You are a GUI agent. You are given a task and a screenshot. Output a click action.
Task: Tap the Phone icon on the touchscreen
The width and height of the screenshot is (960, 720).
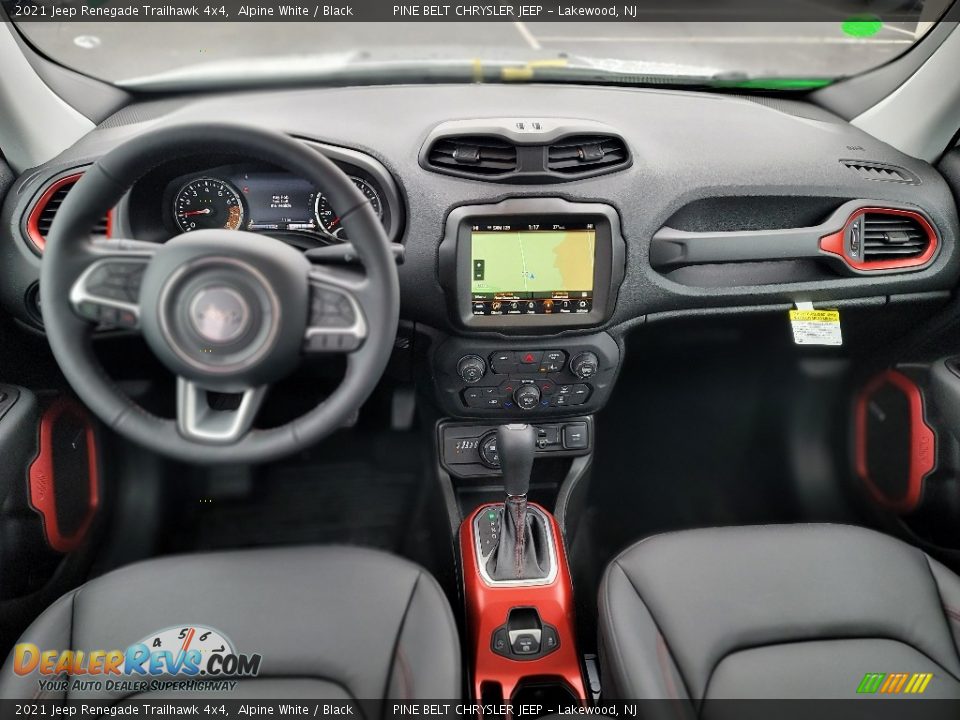(565, 306)
